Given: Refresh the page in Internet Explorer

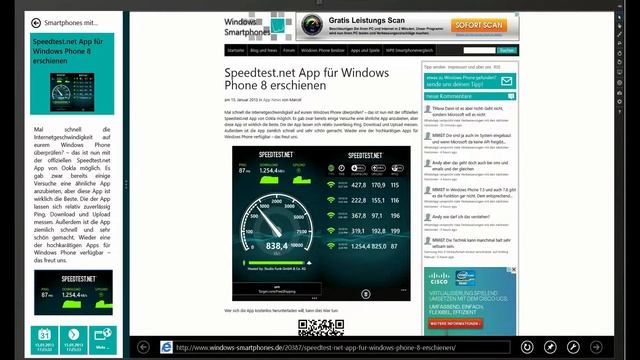Looking at the screenshot, I should [527, 347].
